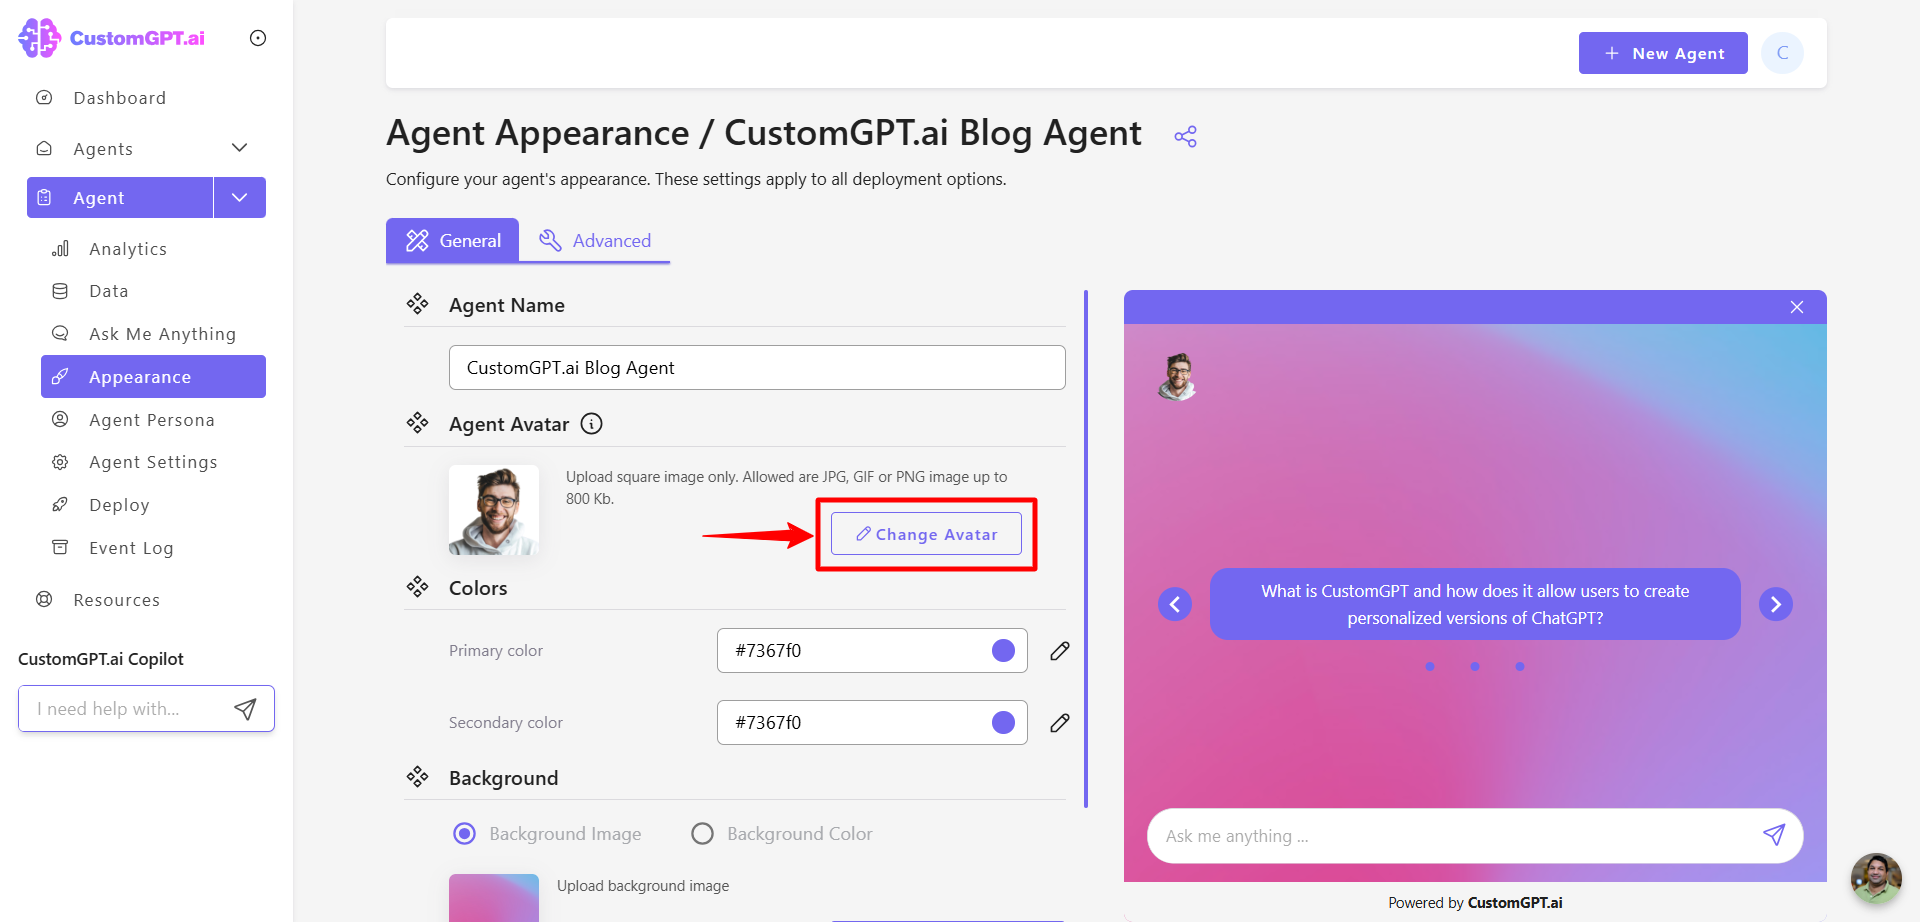Open Resources from the sidebar
Viewport: 1920px width, 922px height.
(x=116, y=600)
